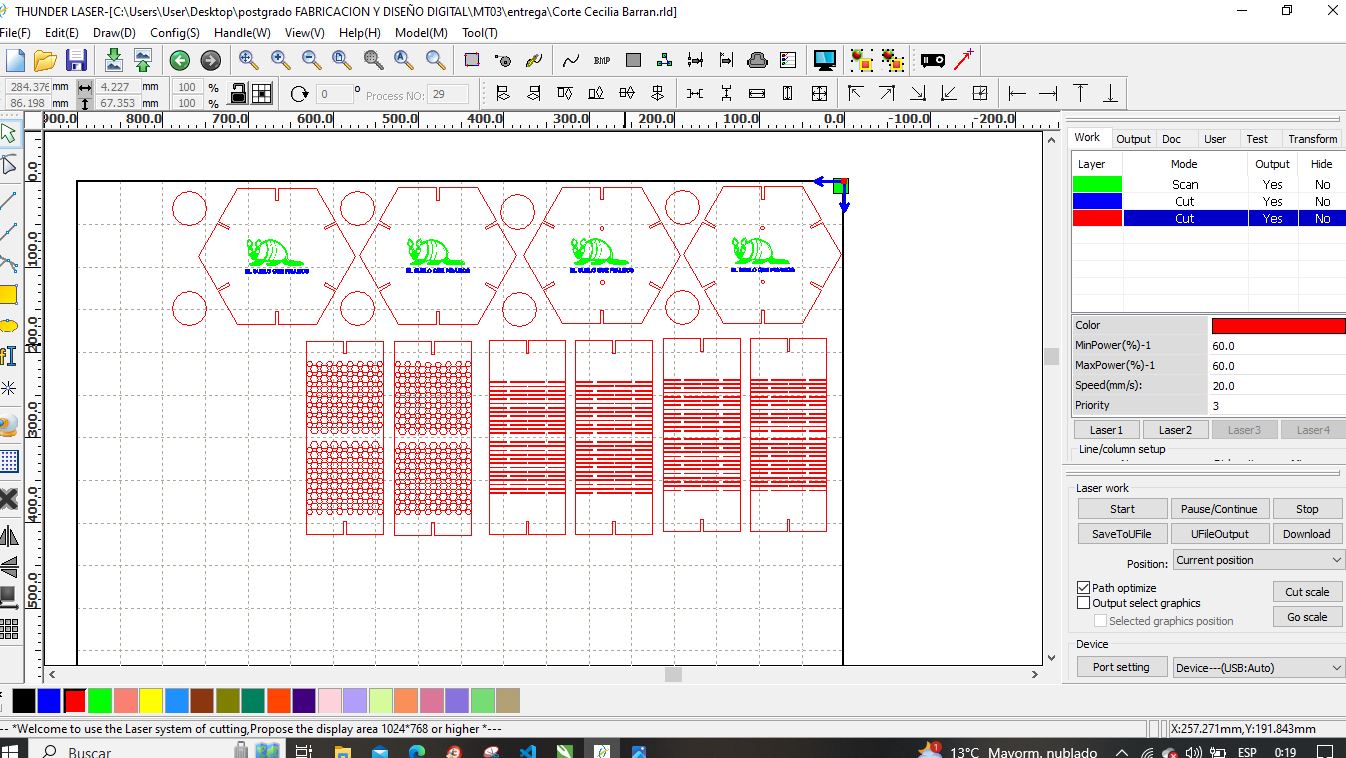Save the file using the floppy disk icon
1346x758 pixels.
click(x=76, y=60)
